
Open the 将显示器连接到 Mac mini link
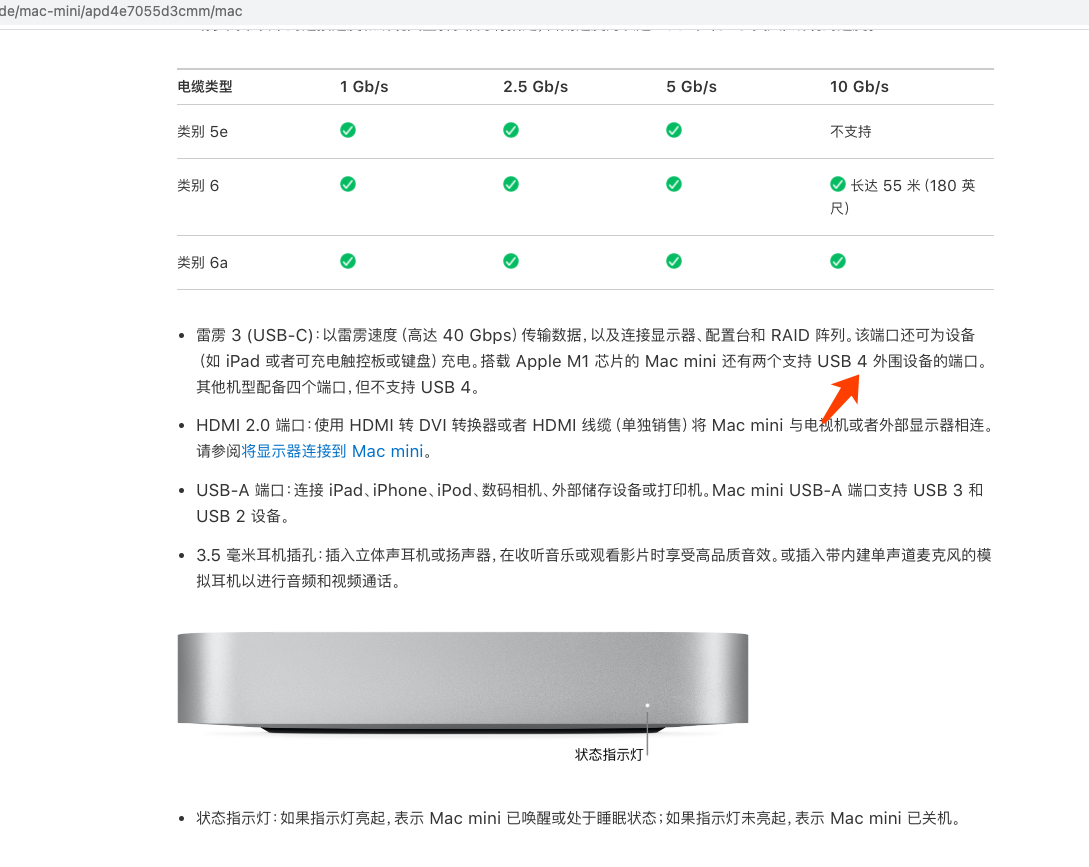coord(332,452)
